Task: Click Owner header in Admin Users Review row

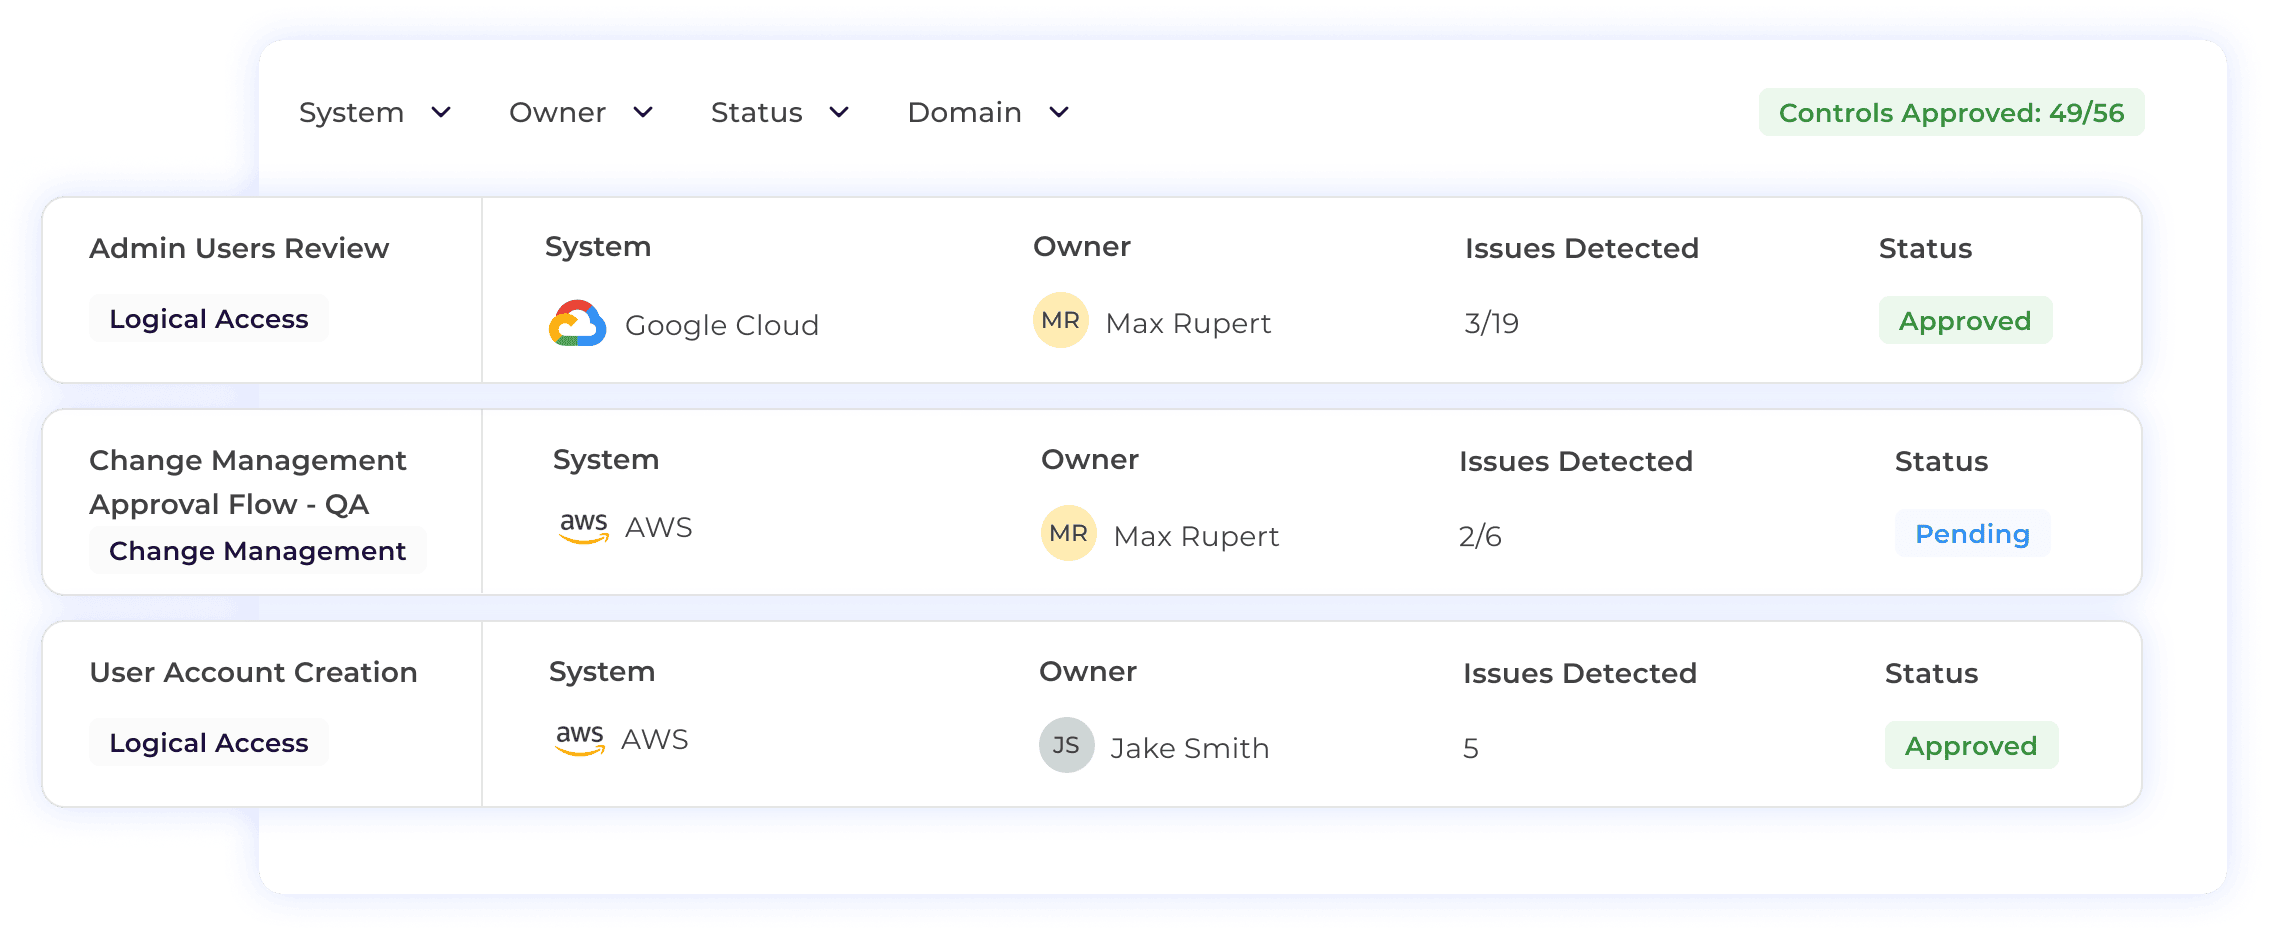Action: (x=1082, y=246)
